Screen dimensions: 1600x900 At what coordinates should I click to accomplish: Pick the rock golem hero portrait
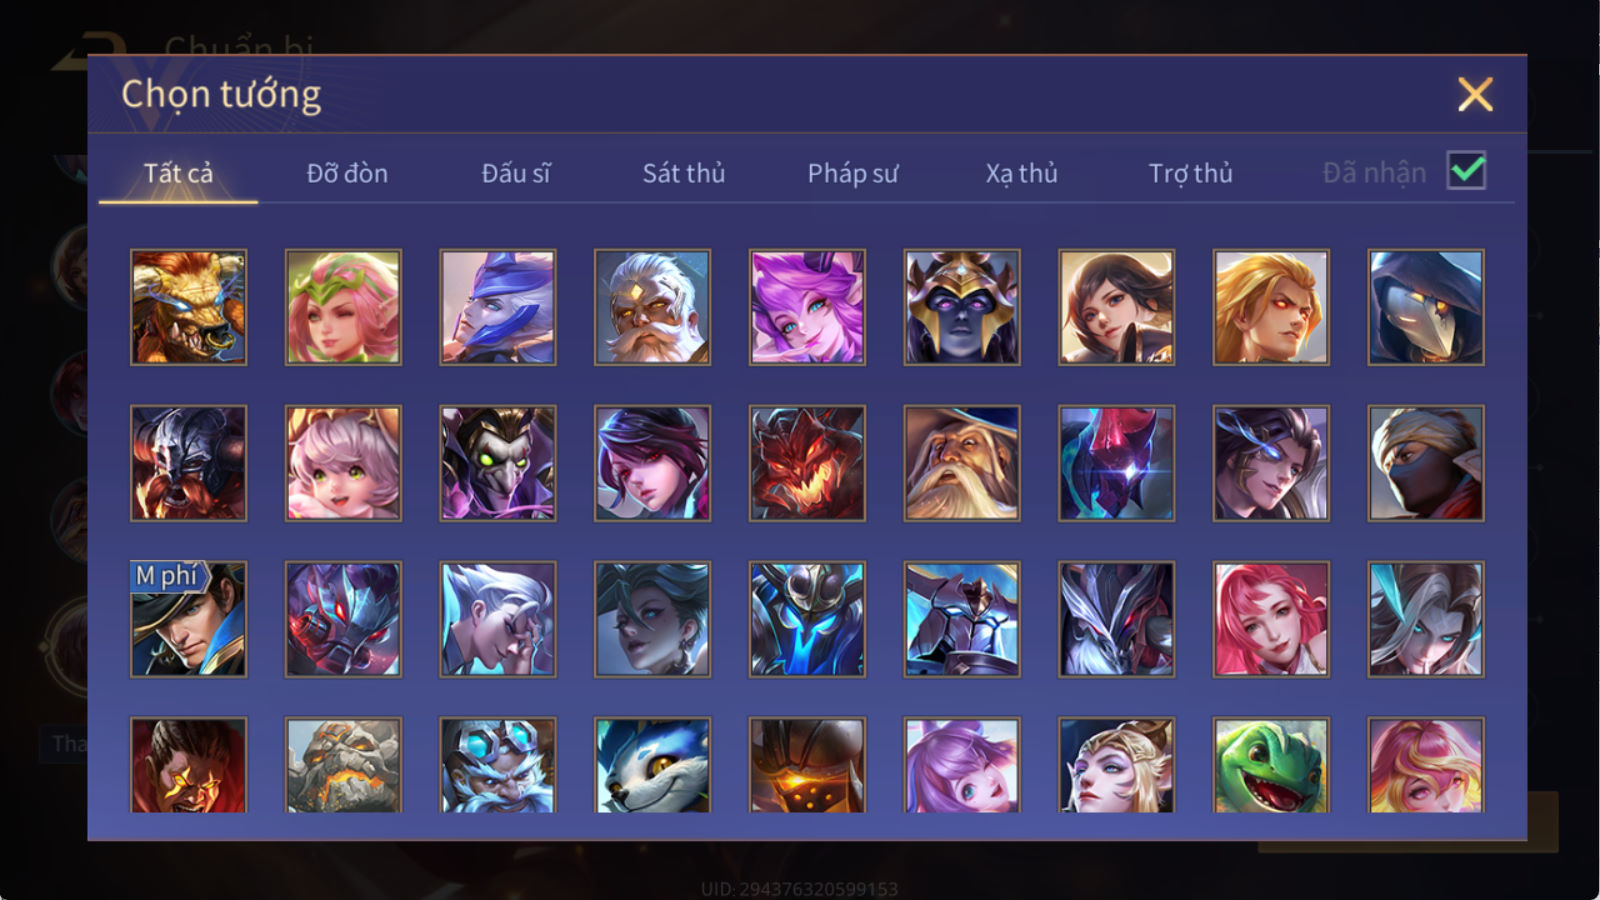tap(343, 765)
